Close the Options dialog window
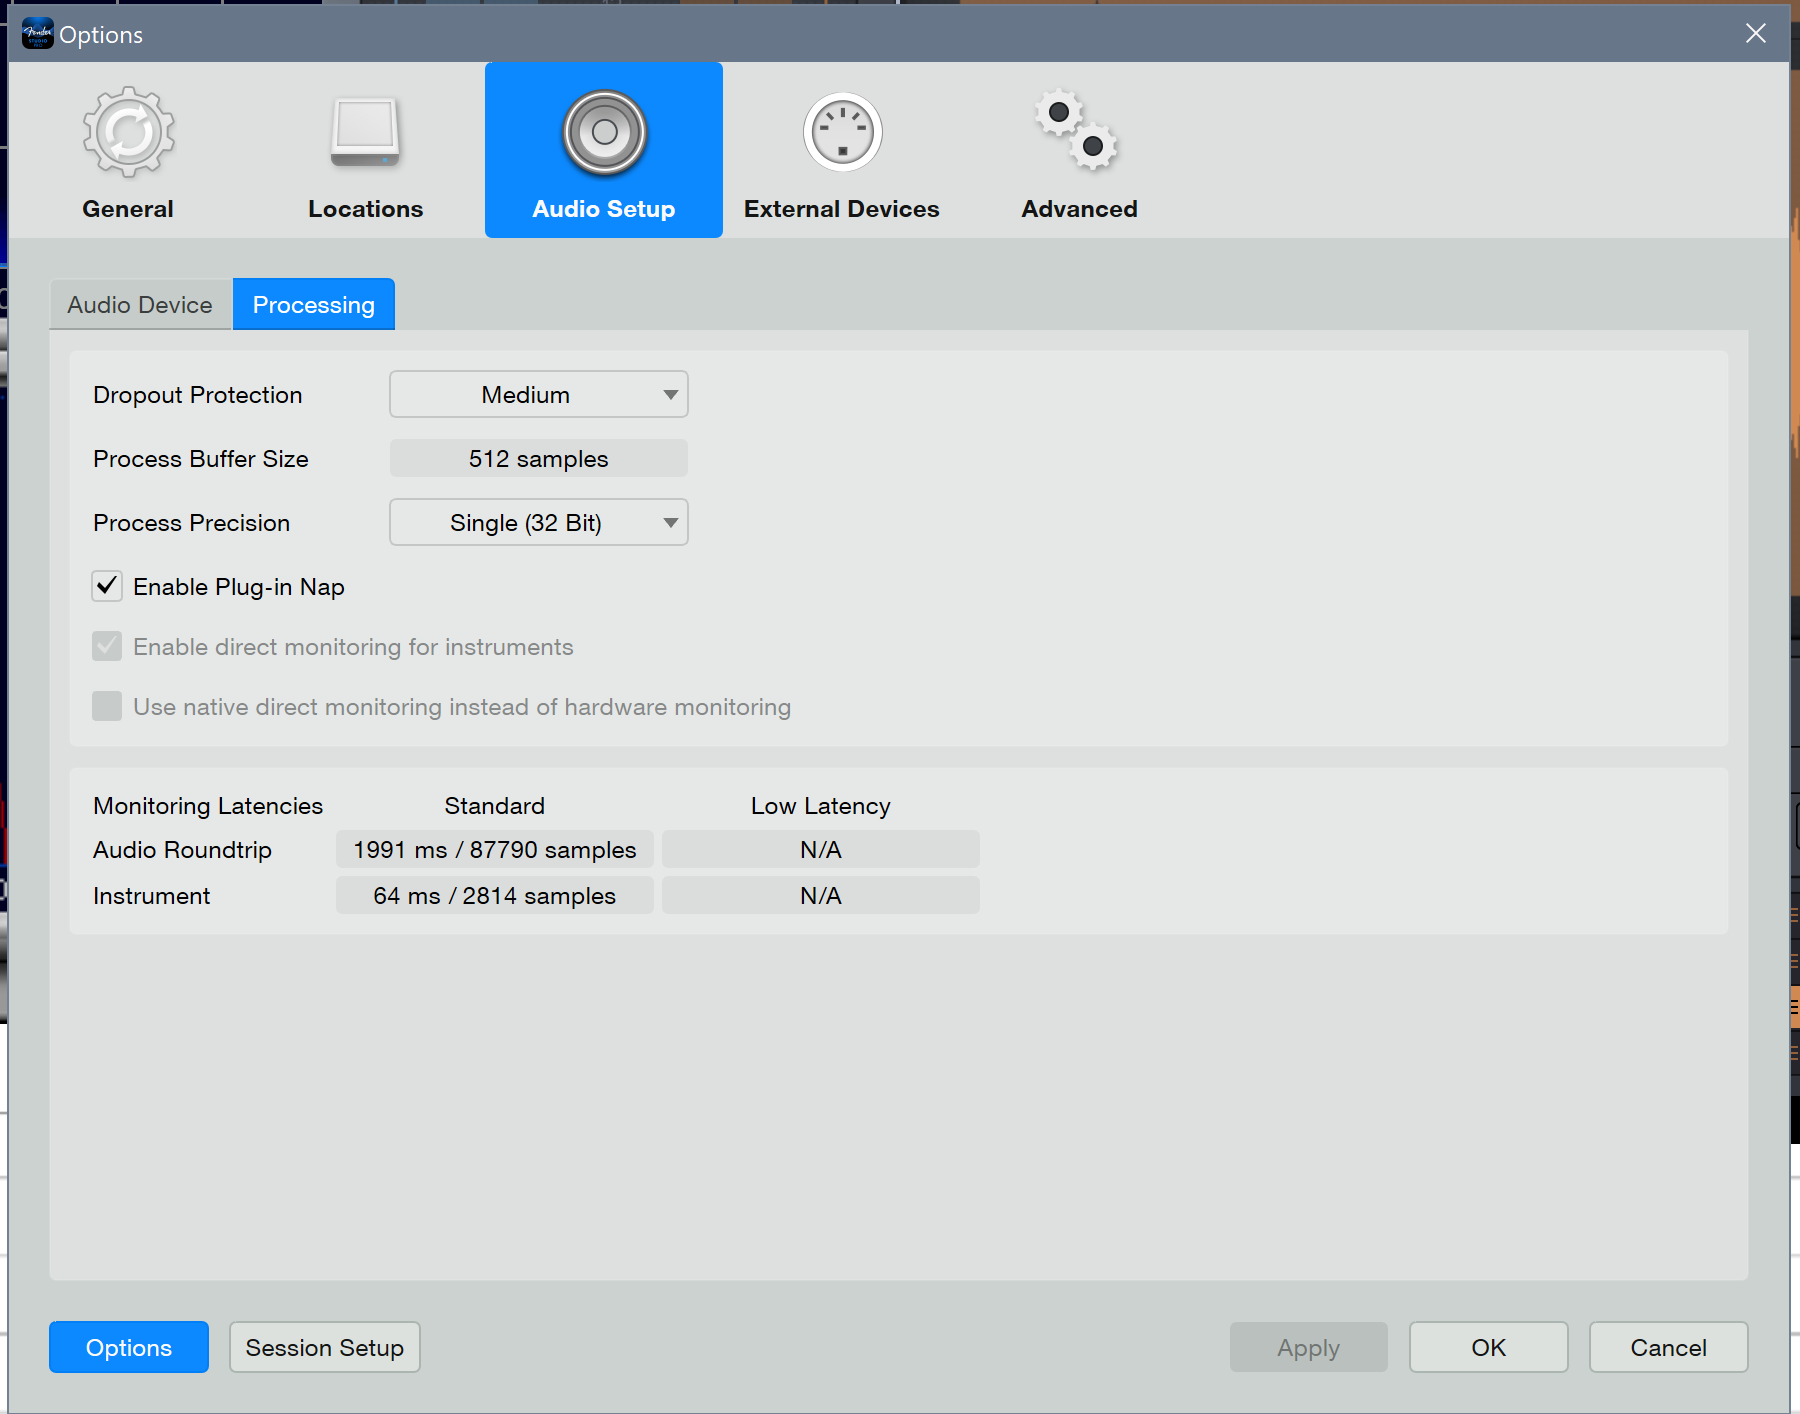Screen dimensions: 1800x1414 click(1755, 34)
